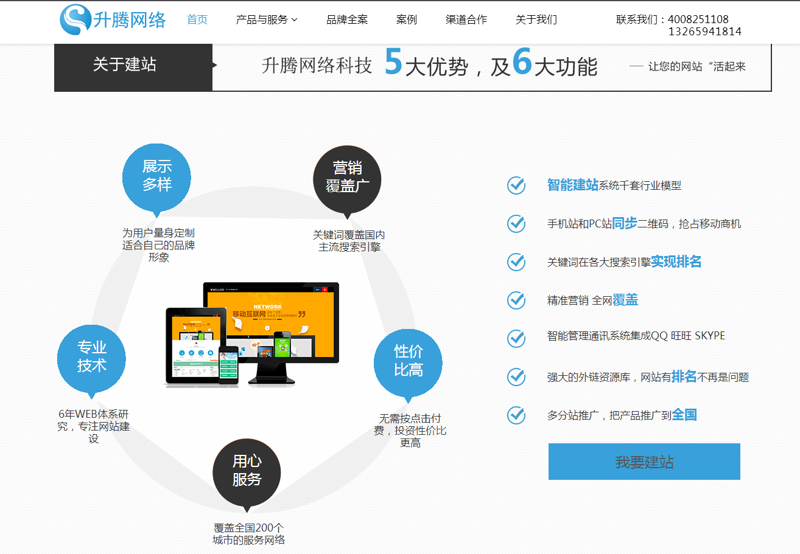Click the headline 升腾网络科技5大优势，及6大功能
This screenshot has height=554, width=800.
tap(429, 63)
